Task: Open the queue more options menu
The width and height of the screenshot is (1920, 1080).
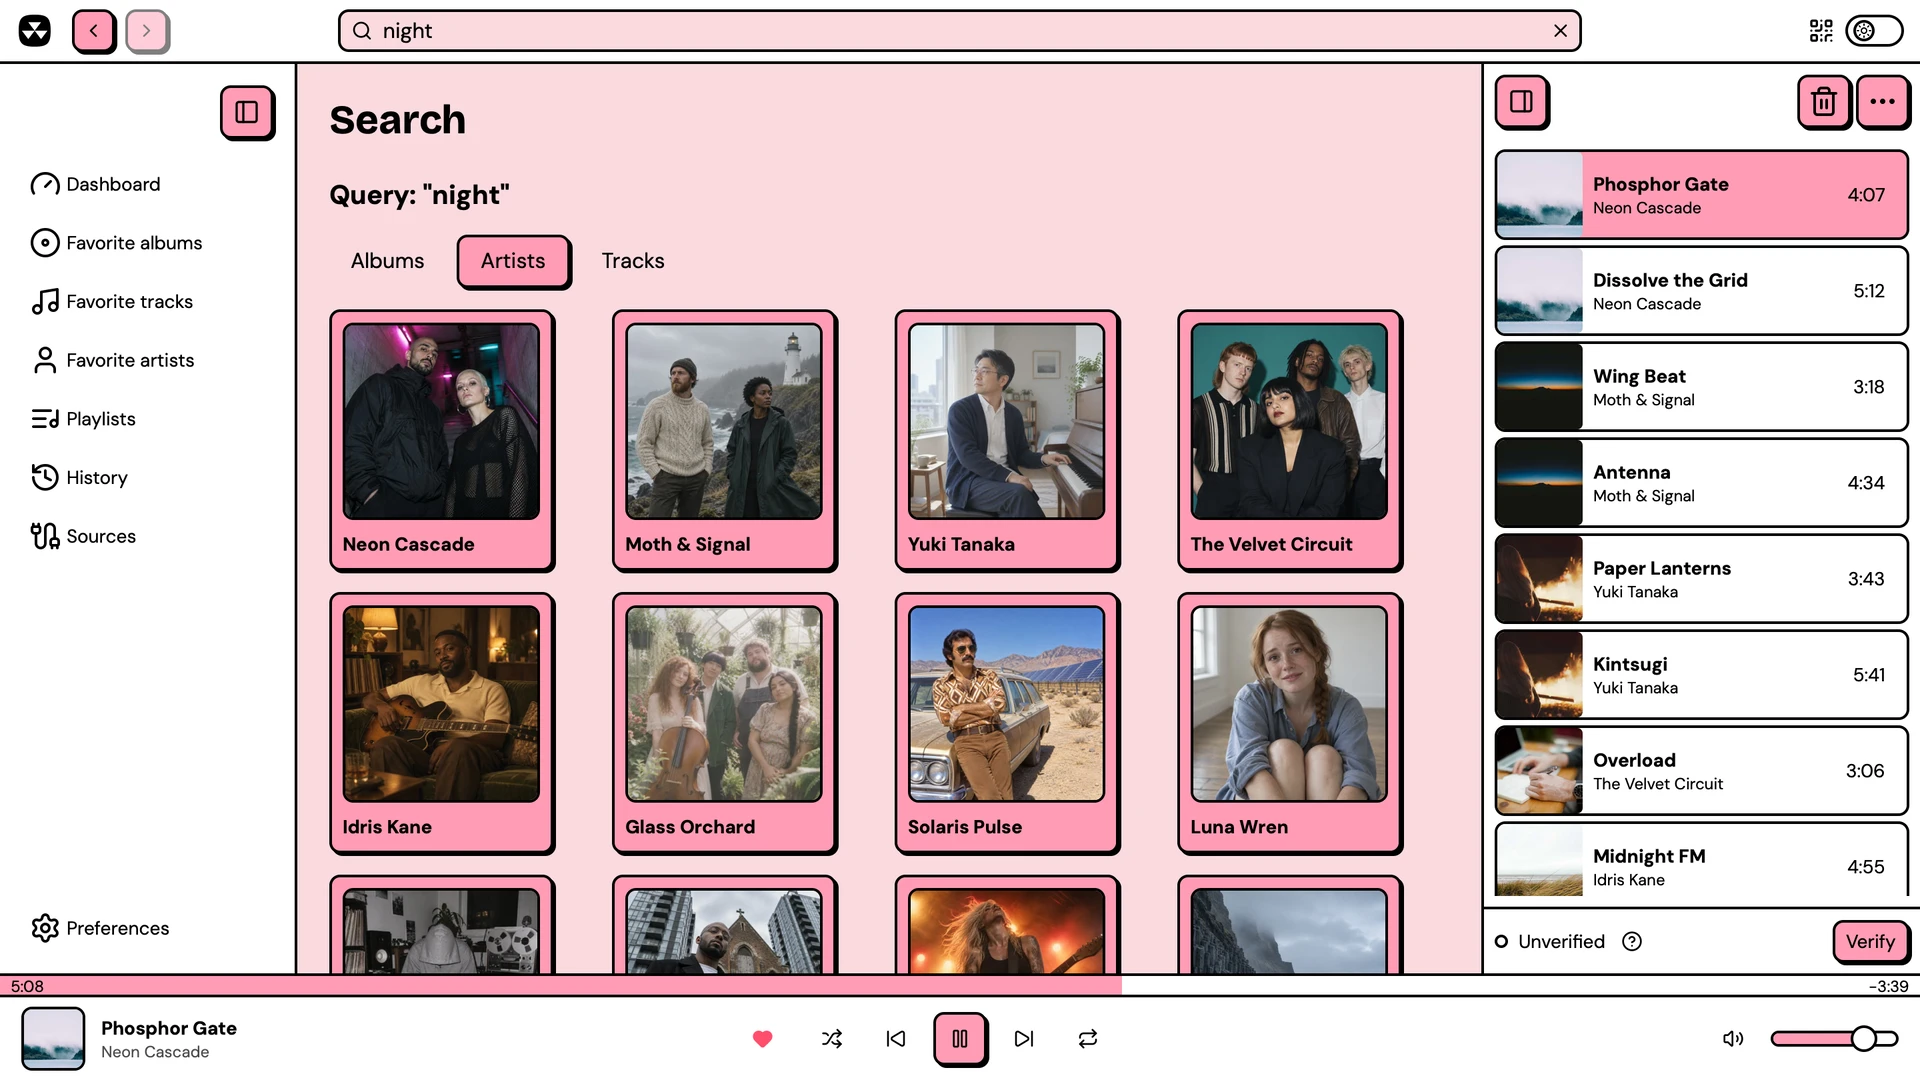Action: pyautogui.click(x=1883, y=102)
